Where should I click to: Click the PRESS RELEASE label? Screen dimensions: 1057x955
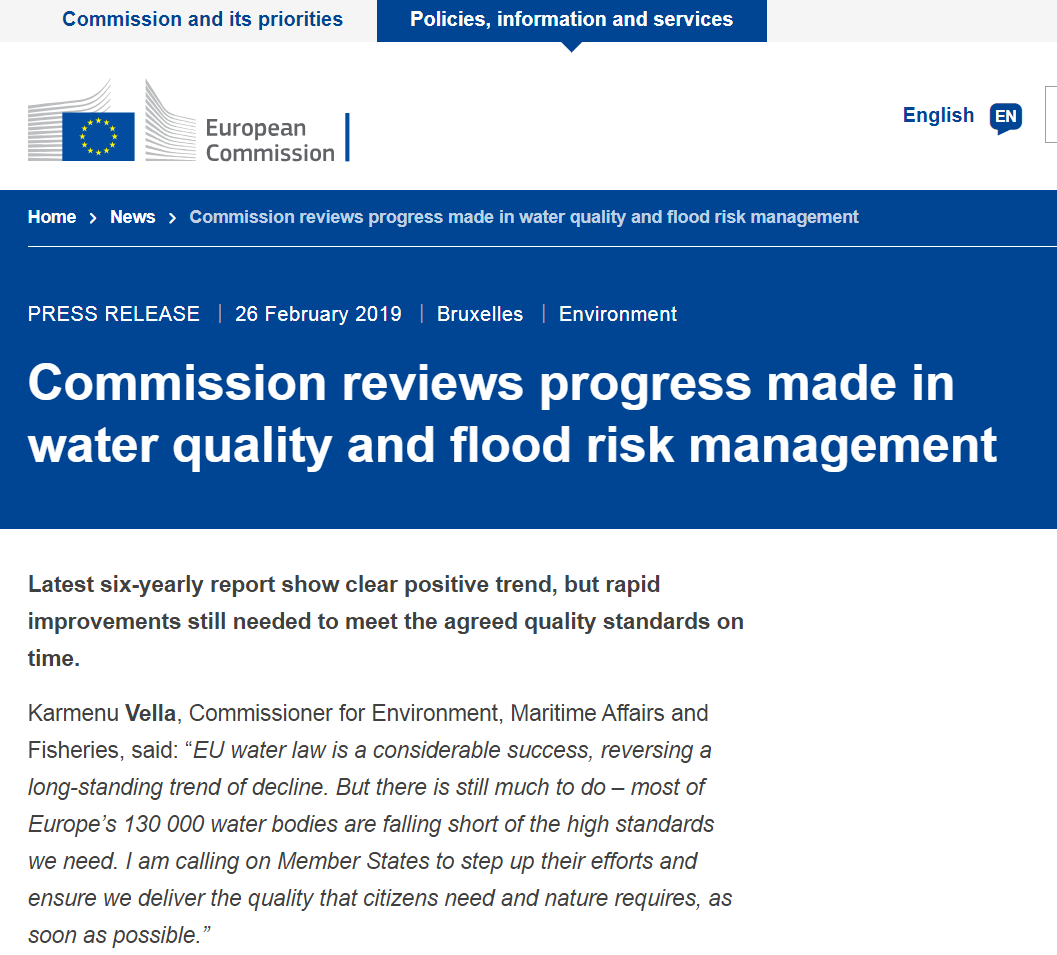113,314
